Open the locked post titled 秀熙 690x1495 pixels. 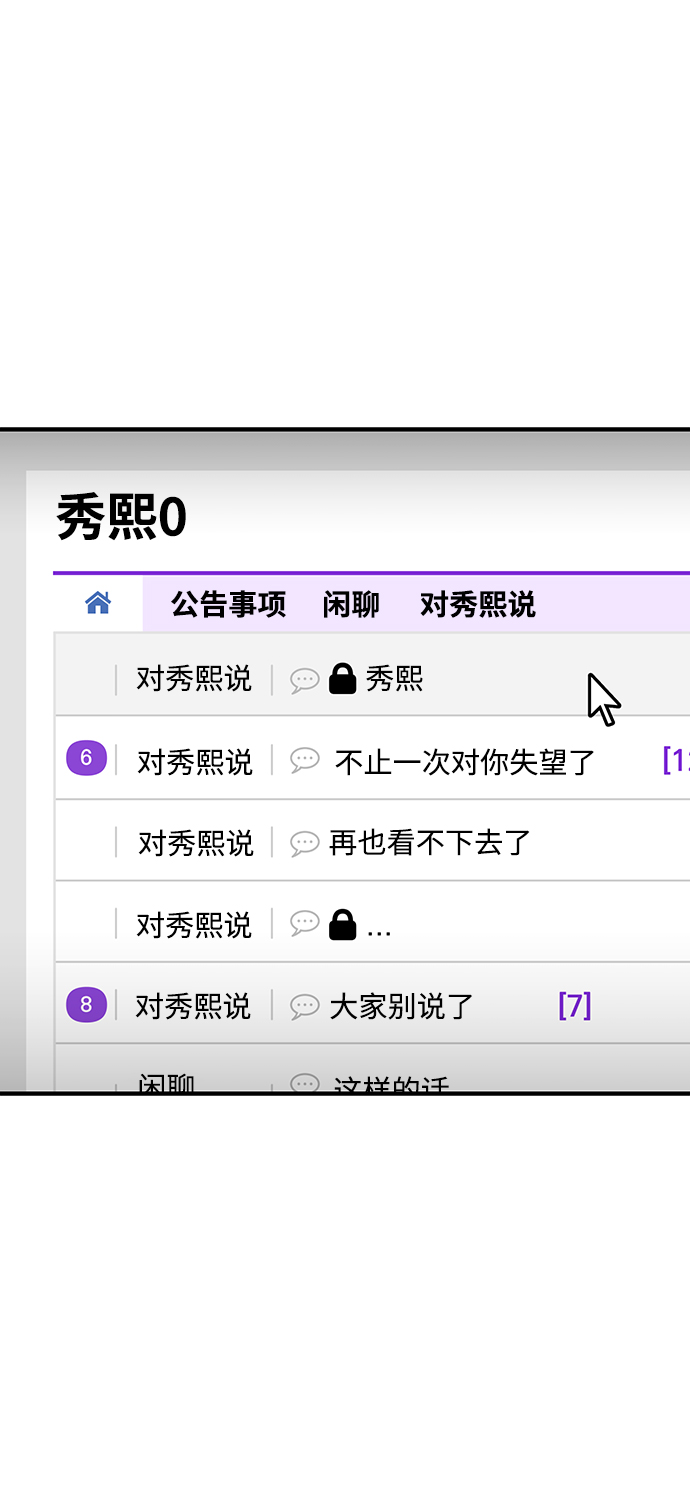(394, 680)
